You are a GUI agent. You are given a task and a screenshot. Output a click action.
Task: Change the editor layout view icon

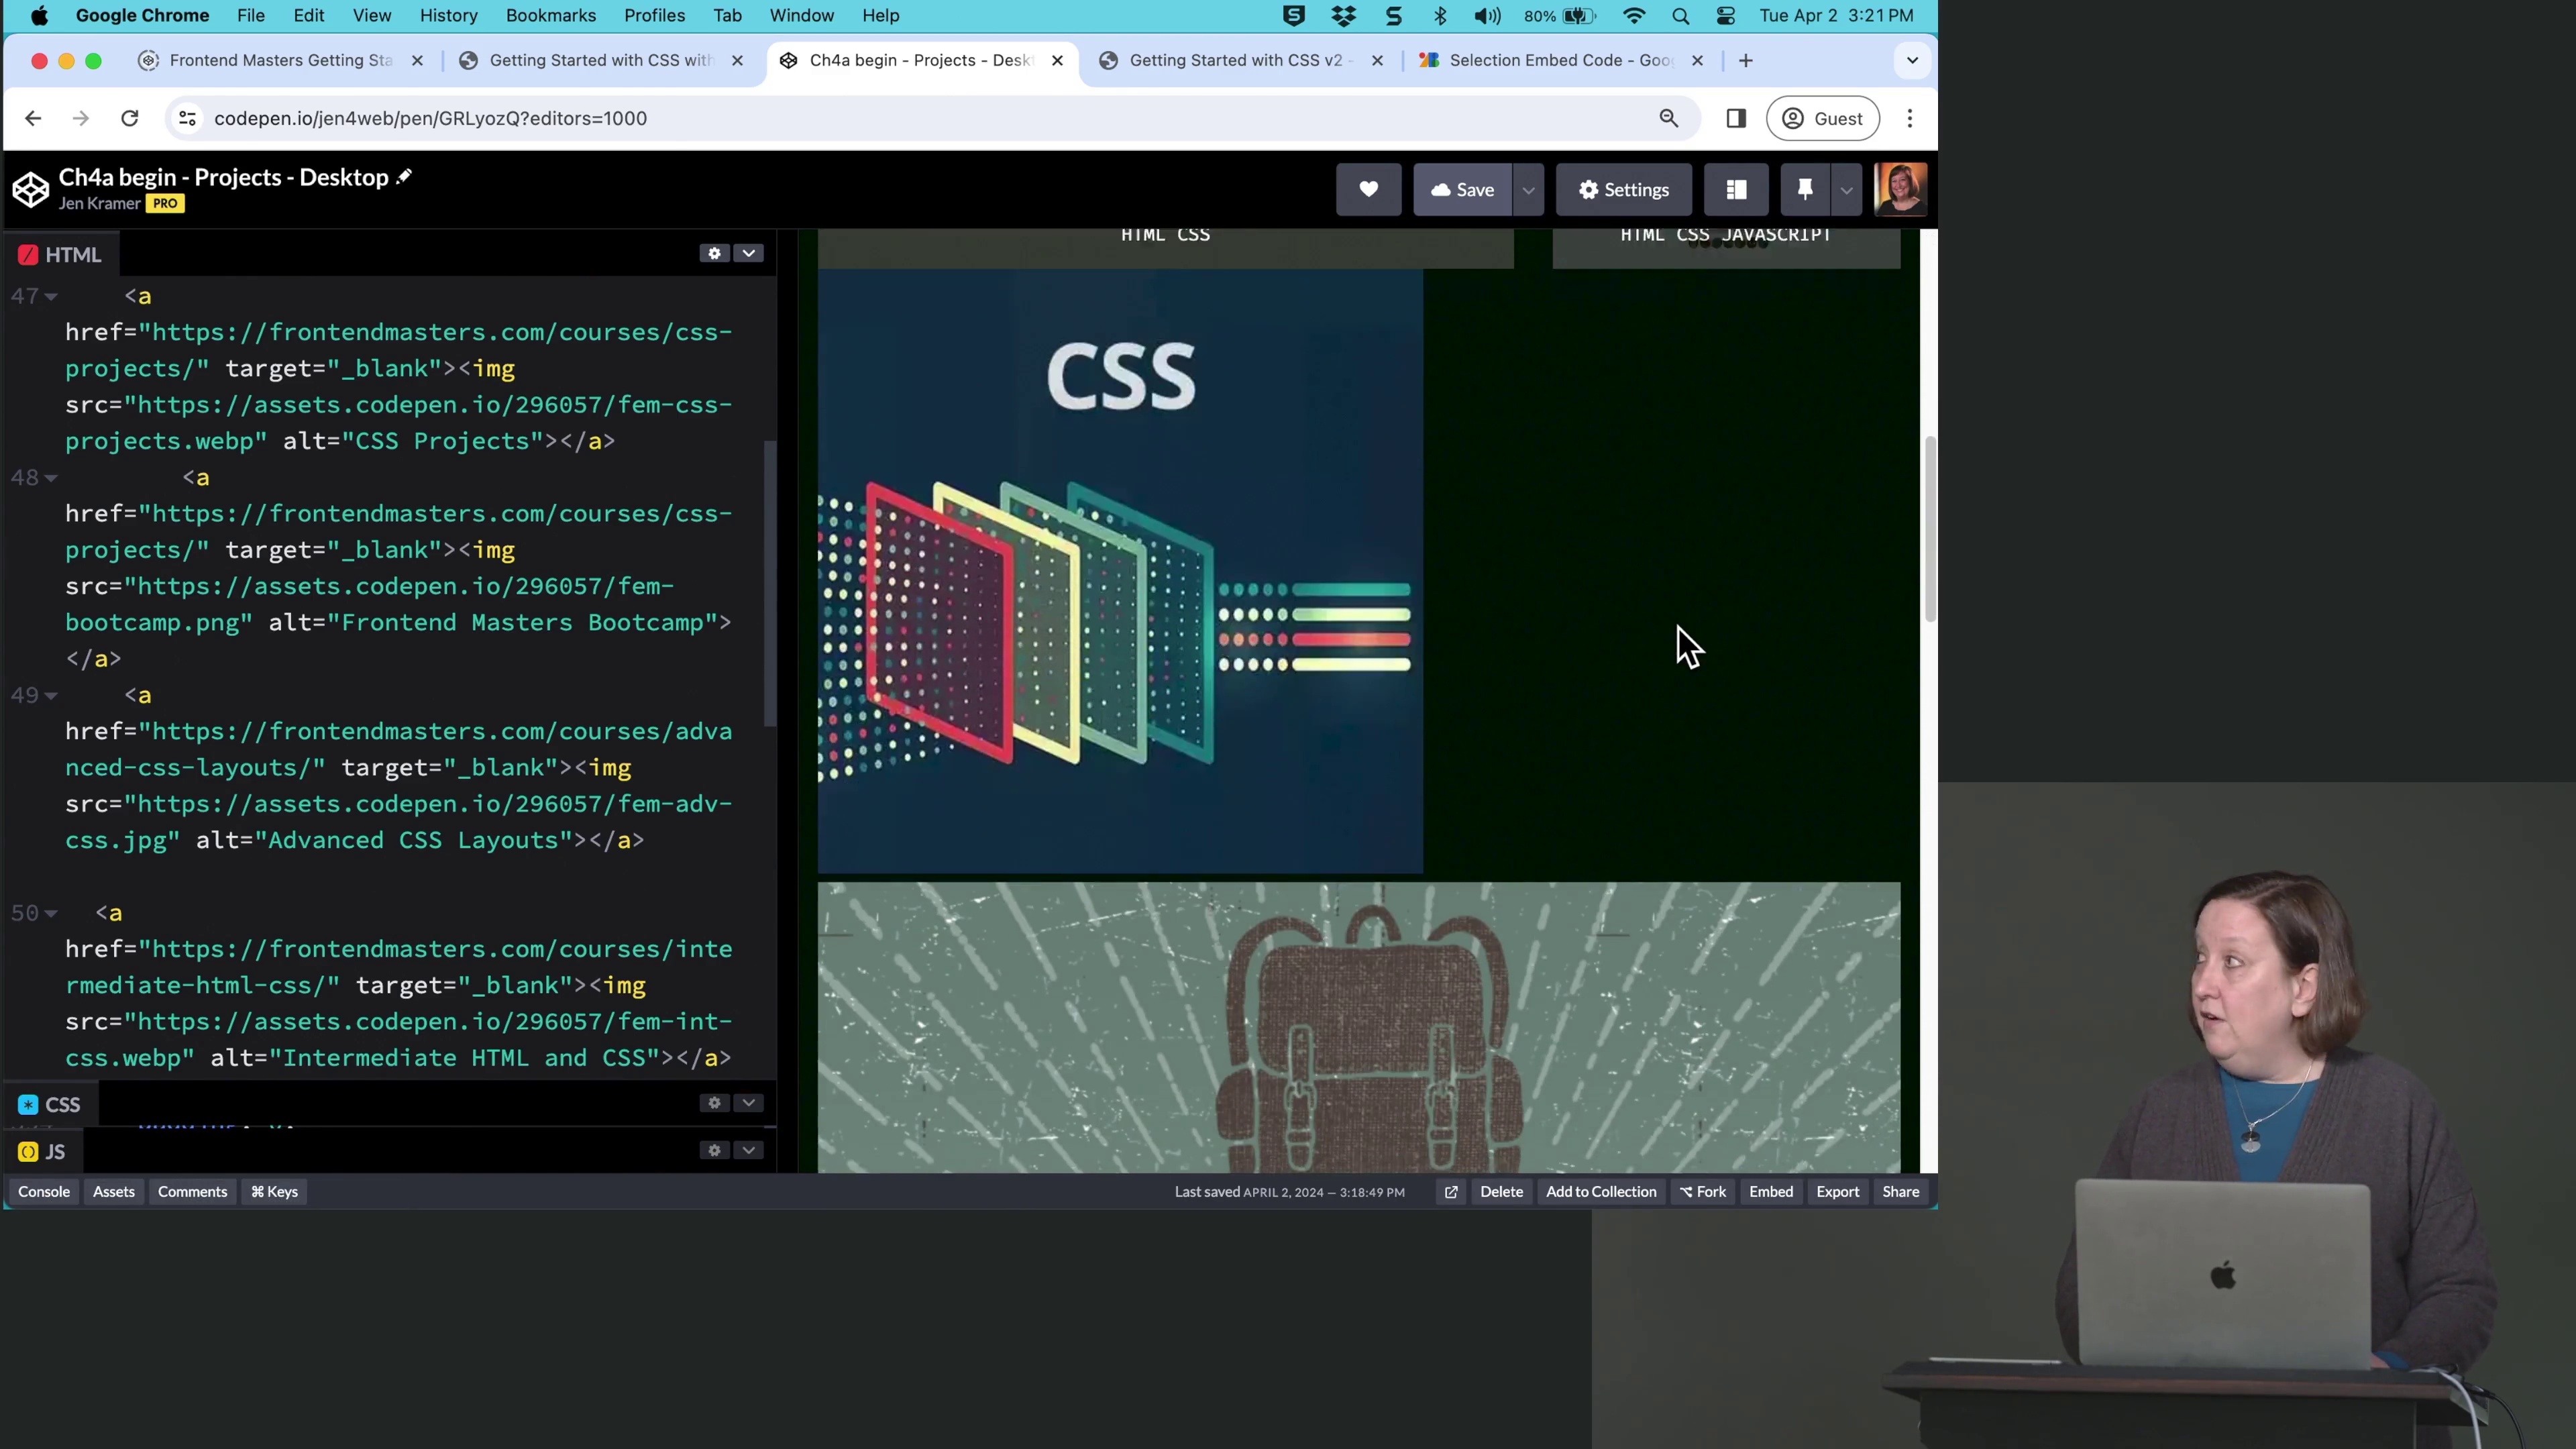coord(1736,189)
